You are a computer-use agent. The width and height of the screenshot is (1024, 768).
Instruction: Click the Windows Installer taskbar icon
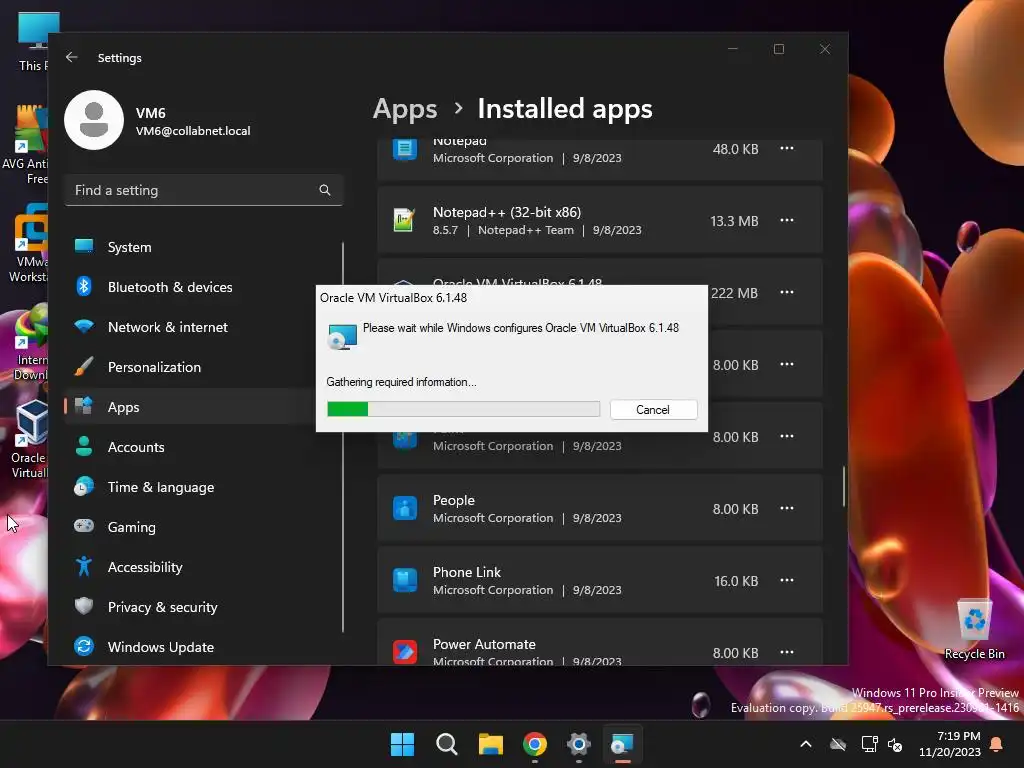click(622, 744)
